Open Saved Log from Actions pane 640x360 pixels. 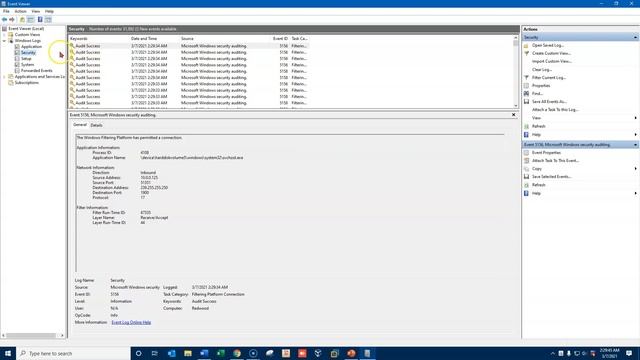point(547,45)
